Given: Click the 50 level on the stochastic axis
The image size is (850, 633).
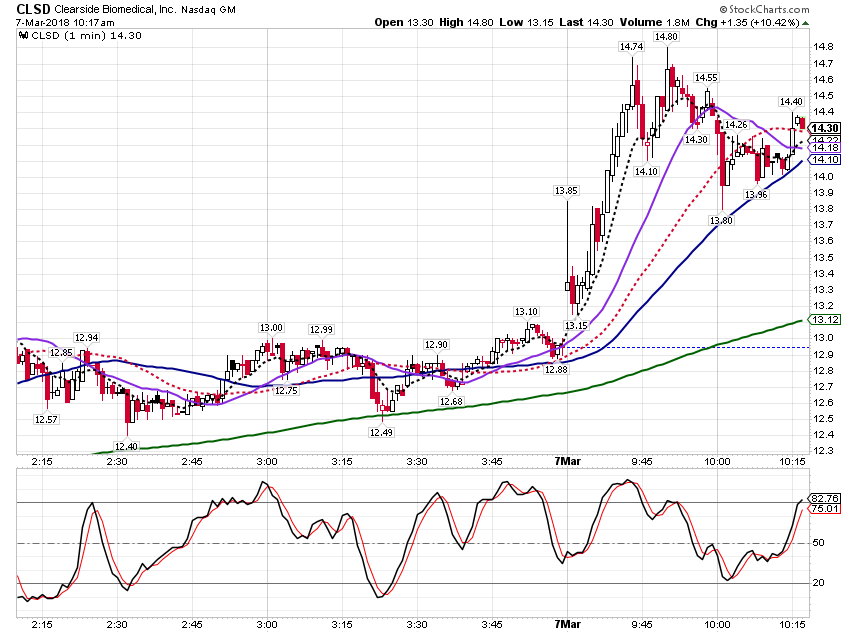Looking at the screenshot, I should (x=819, y=542).
